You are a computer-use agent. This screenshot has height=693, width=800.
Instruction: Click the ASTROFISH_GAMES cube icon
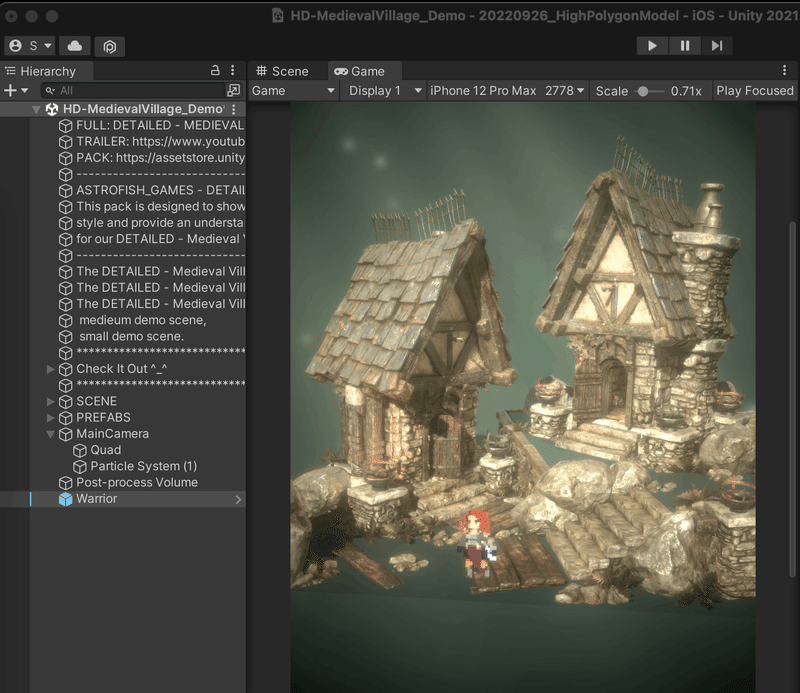[x=65, y=190]
